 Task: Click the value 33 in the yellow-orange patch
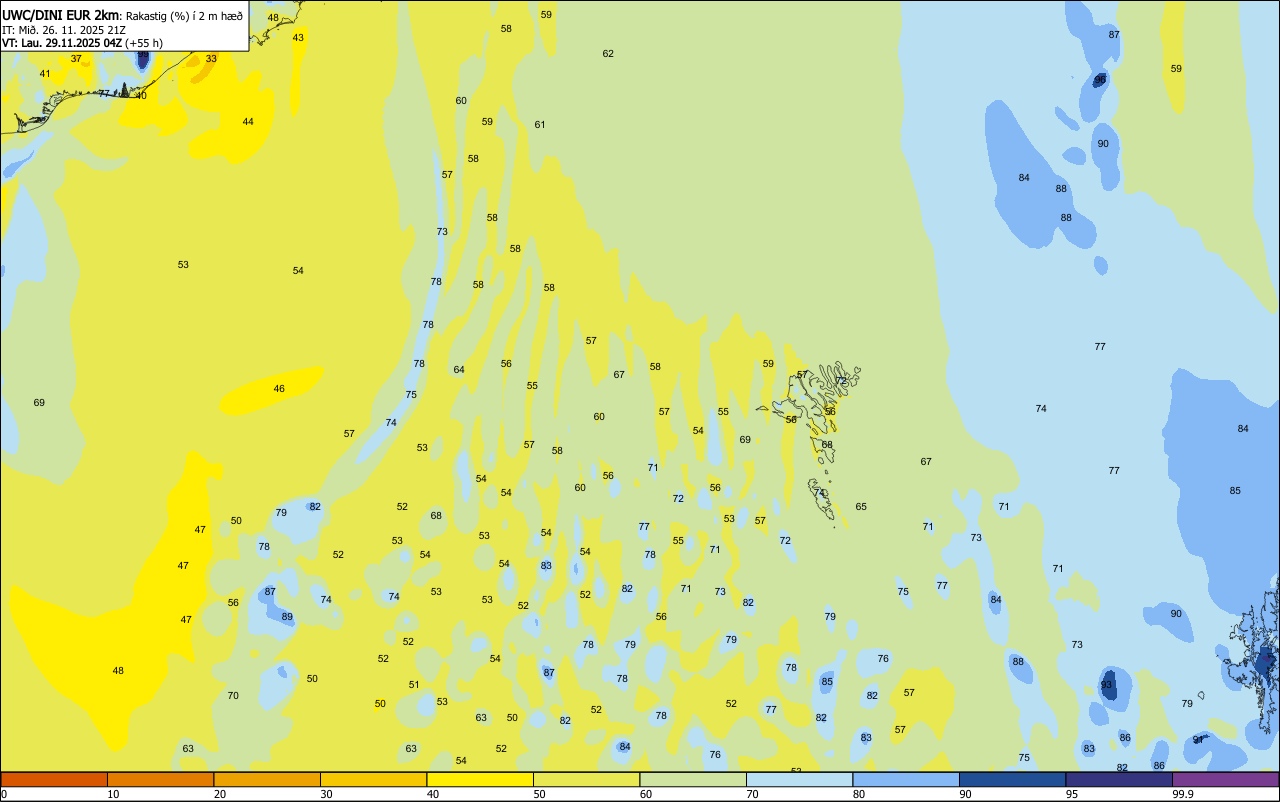pyautogui.click(x=211, y=59)
